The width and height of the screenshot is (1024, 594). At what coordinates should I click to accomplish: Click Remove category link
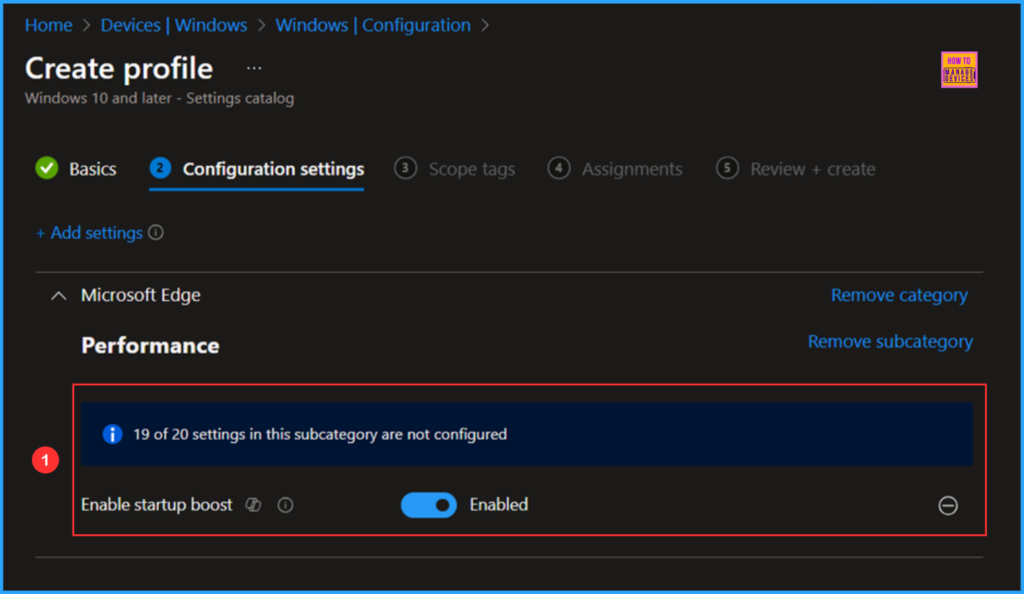(x=899, y=295)
